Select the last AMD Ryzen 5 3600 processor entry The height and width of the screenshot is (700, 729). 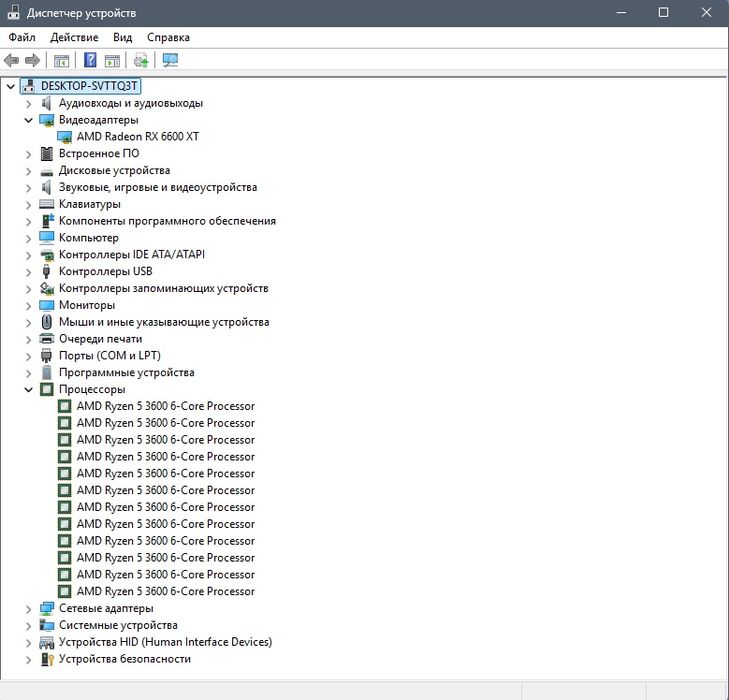[166, 591]
